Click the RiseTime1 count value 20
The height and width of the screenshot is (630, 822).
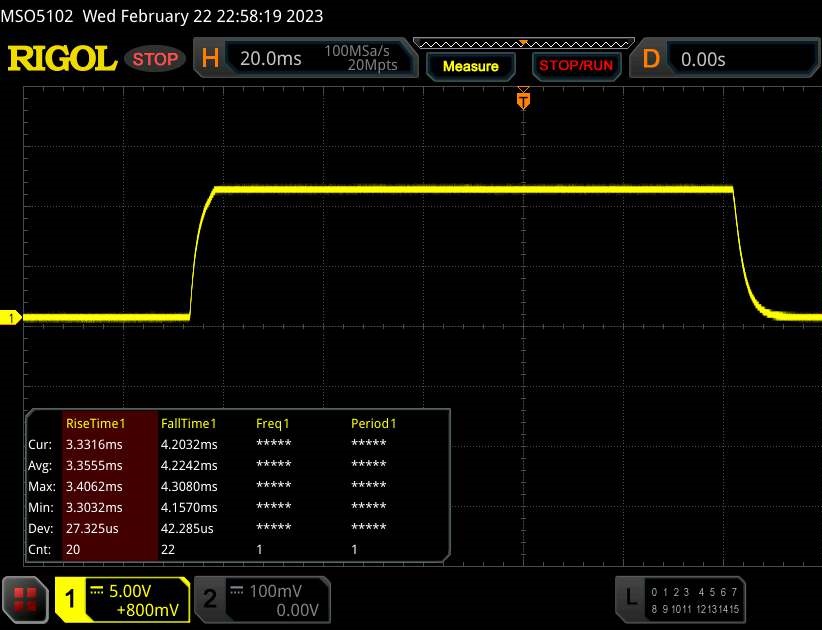point(73,549)
